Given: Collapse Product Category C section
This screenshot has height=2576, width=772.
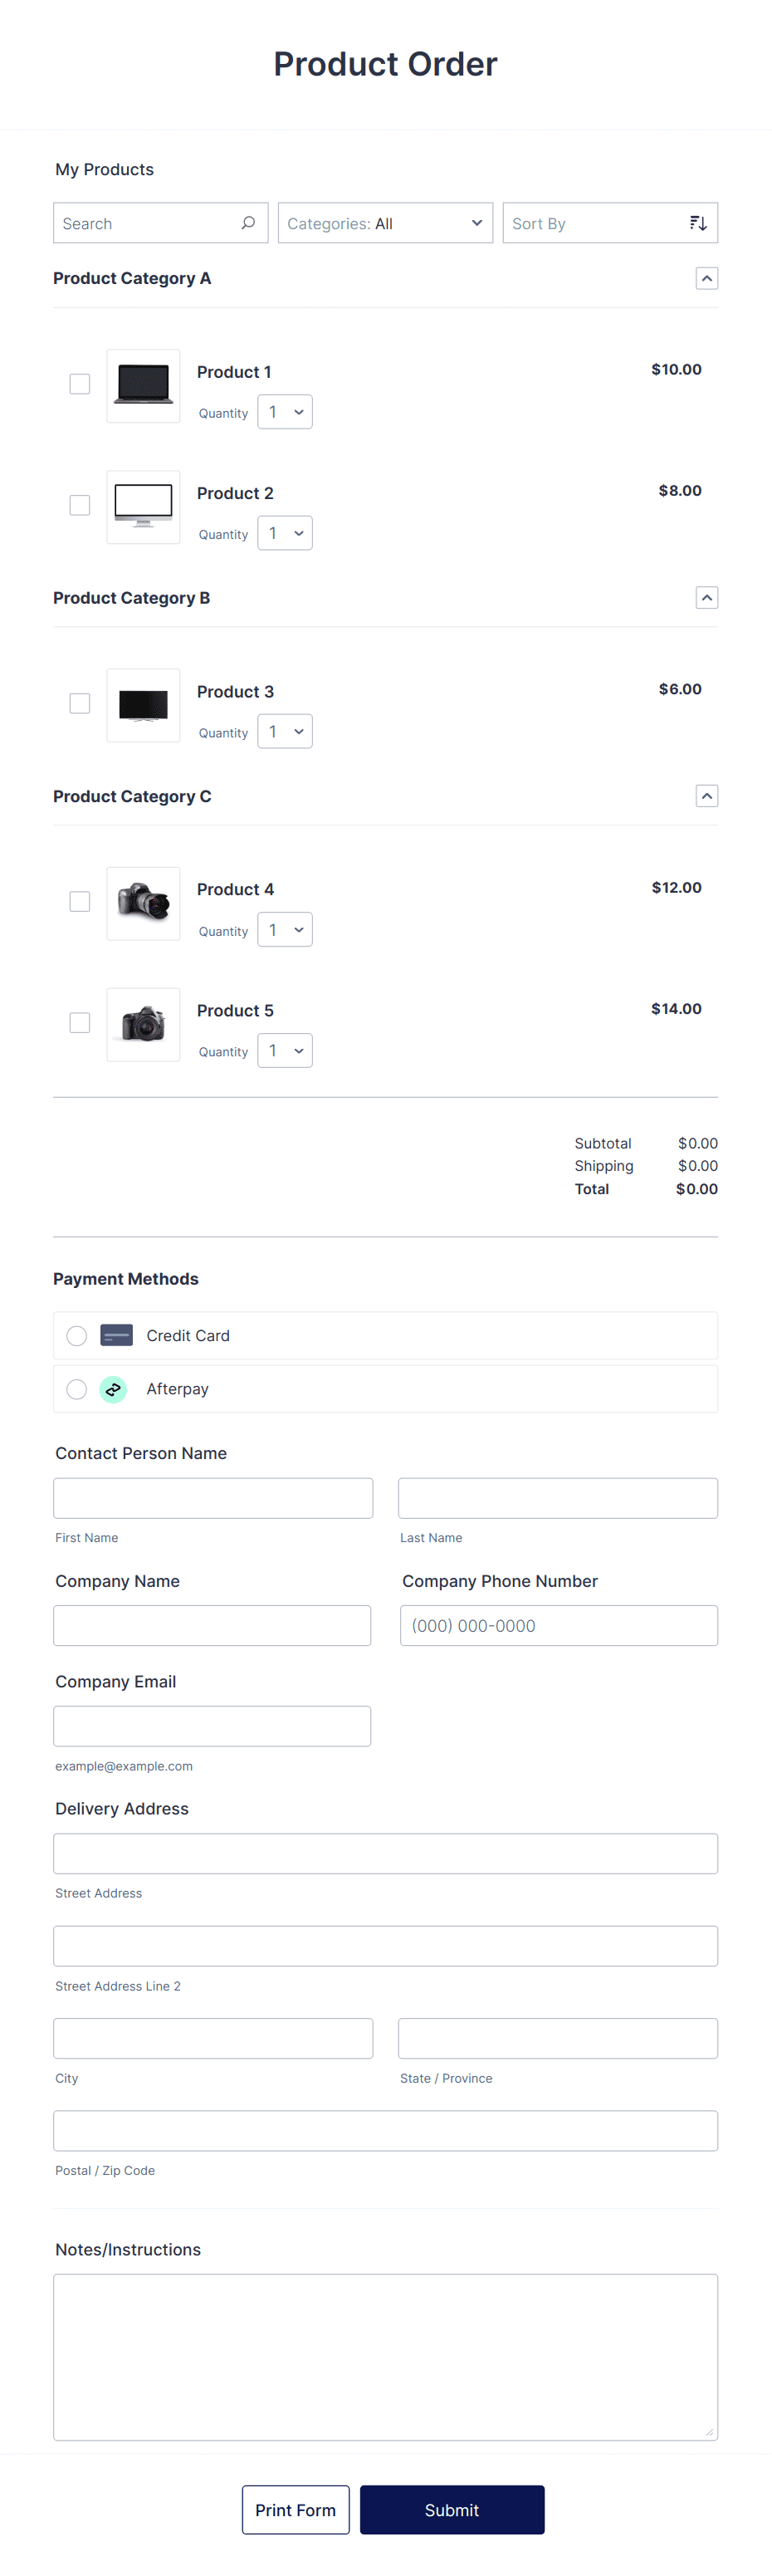Looking at the screenshot, I should coord(707,796).
